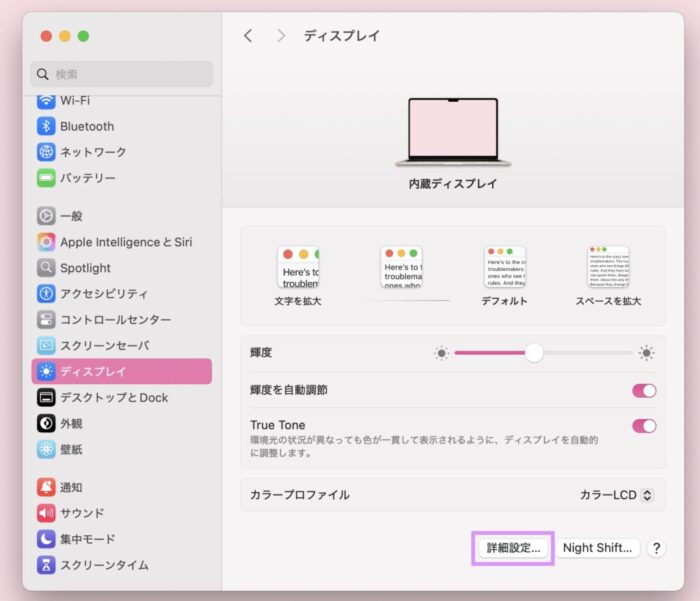The width and height of the screenshot is (700, 601).
Task: Toggle 輝度を自動調節 switch off
Action: (644, 390)
